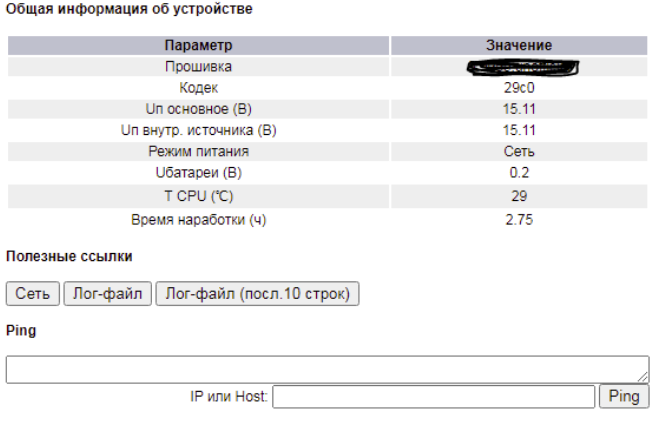
Task: Select the Значение column header
Action: coord(519,45)
